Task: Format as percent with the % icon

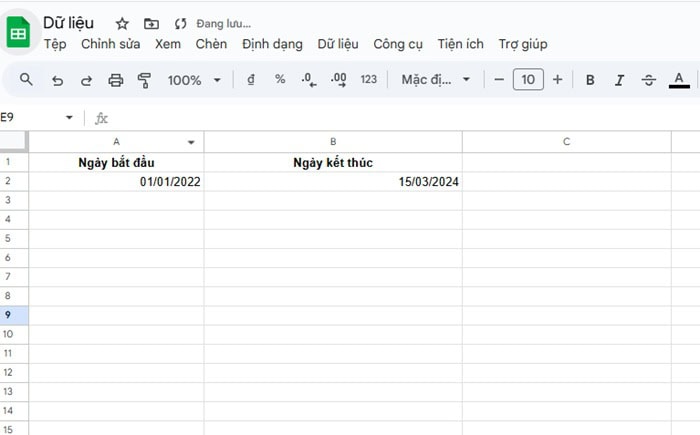Action: [280, 80]
